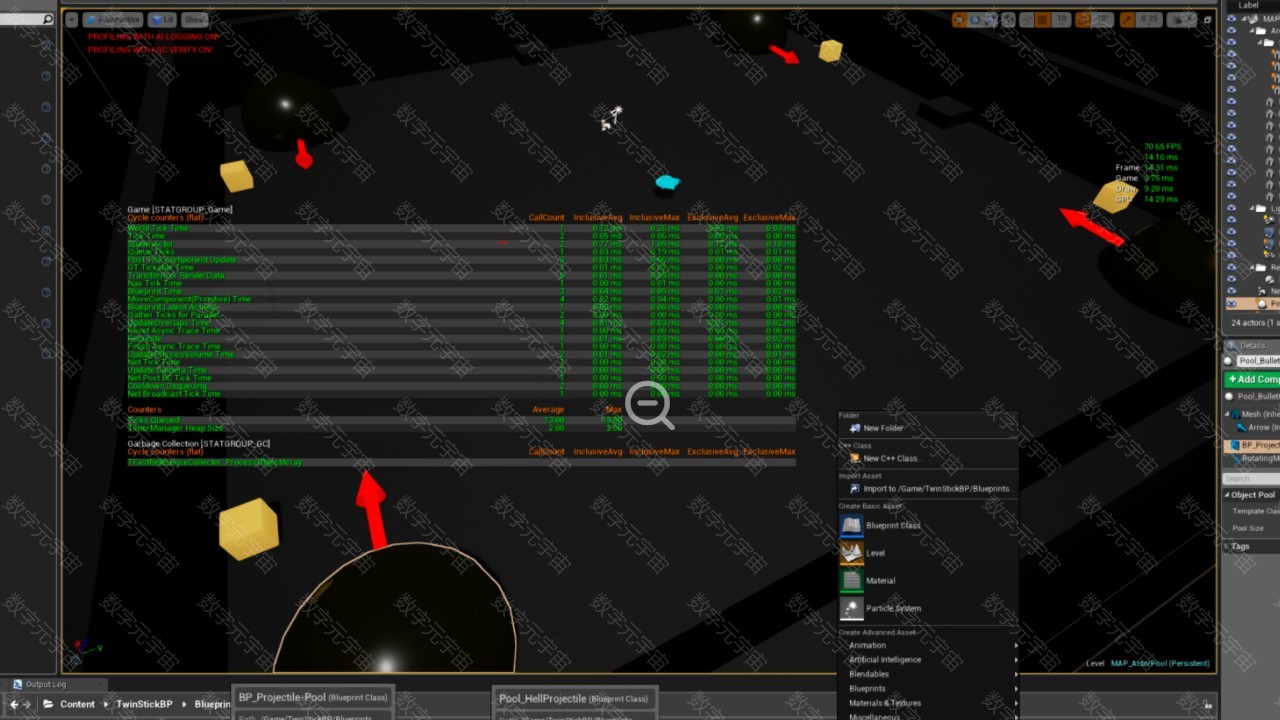The width and height of the screenshot is (1280, 720).
Task: Expand the Materials & Textures submenu
Action: [930, 703]
